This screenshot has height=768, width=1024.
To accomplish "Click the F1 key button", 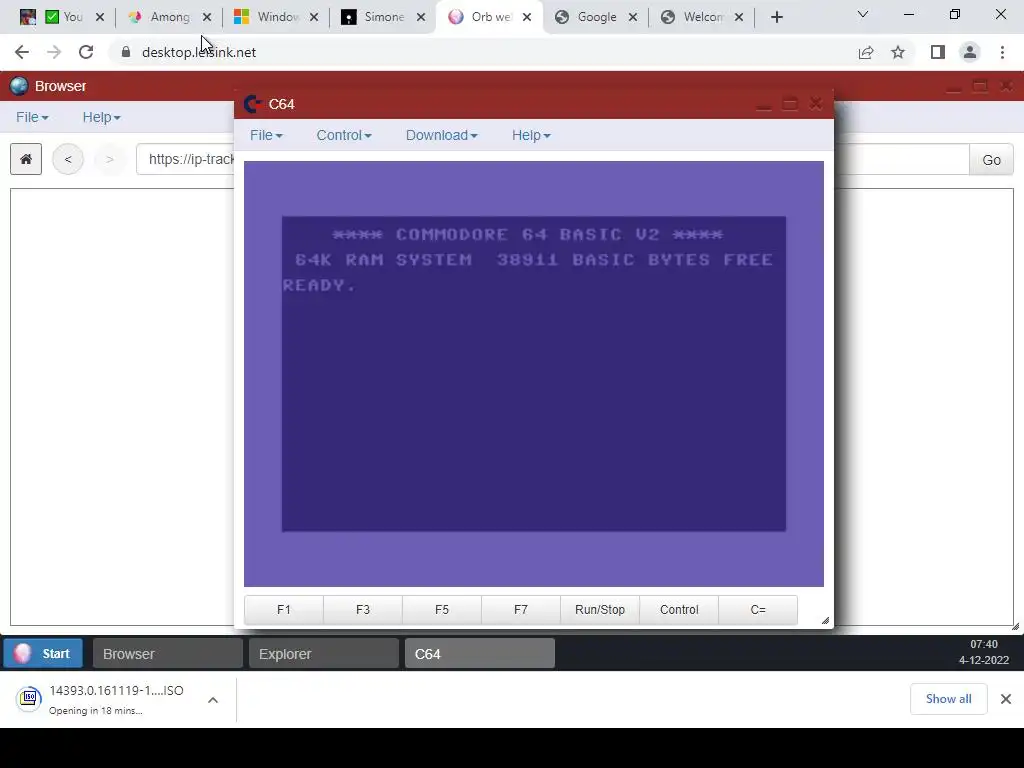I will (284, 610).
